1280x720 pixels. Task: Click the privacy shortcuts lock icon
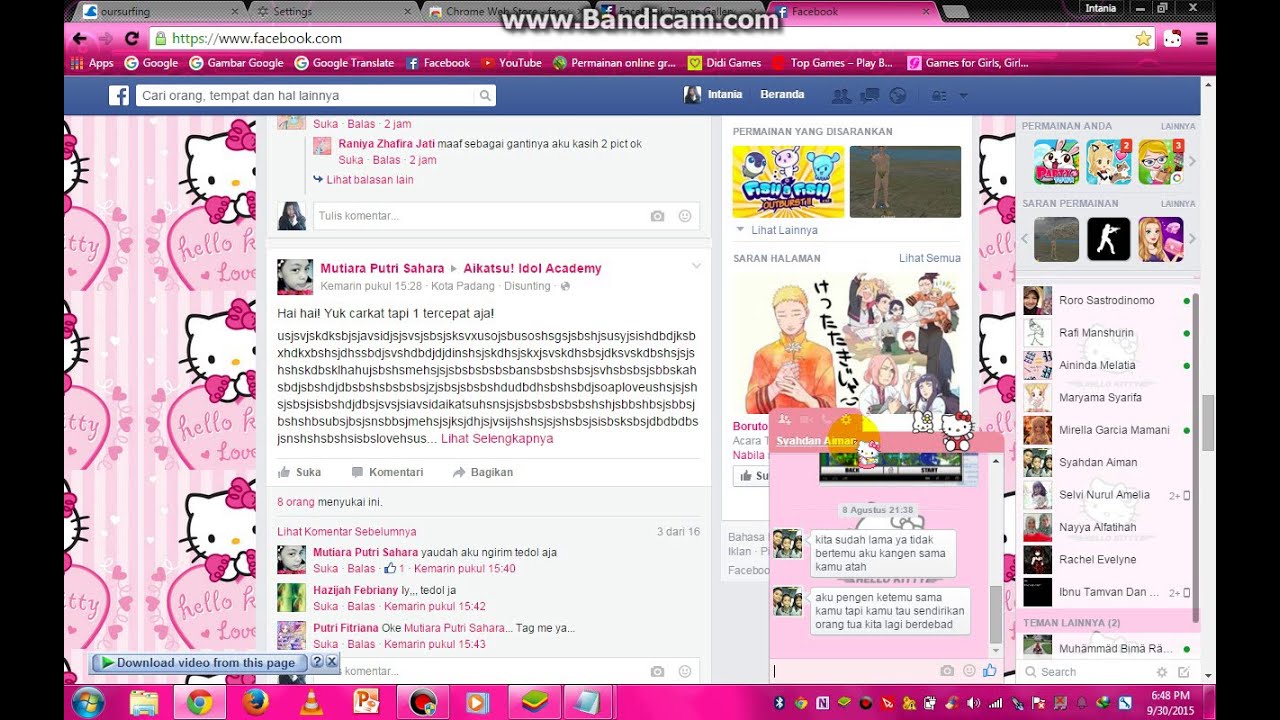coord(941,94)
